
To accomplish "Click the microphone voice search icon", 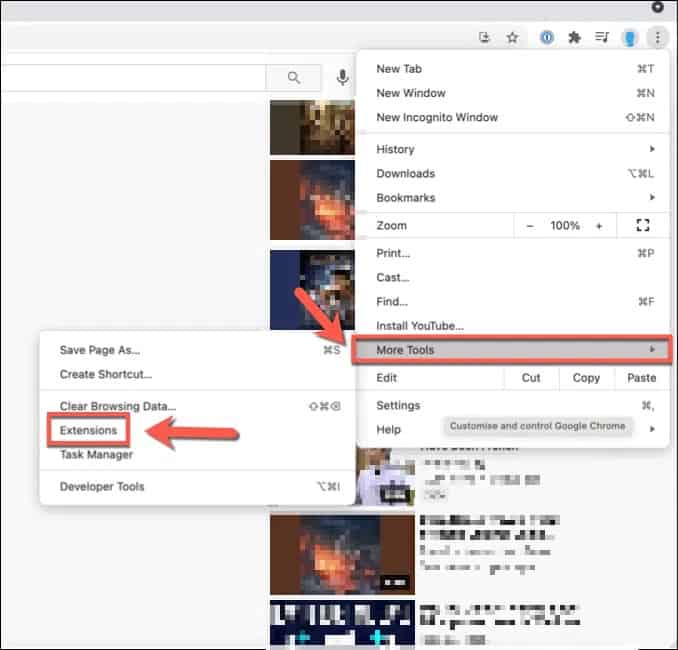I will [342, 77].
